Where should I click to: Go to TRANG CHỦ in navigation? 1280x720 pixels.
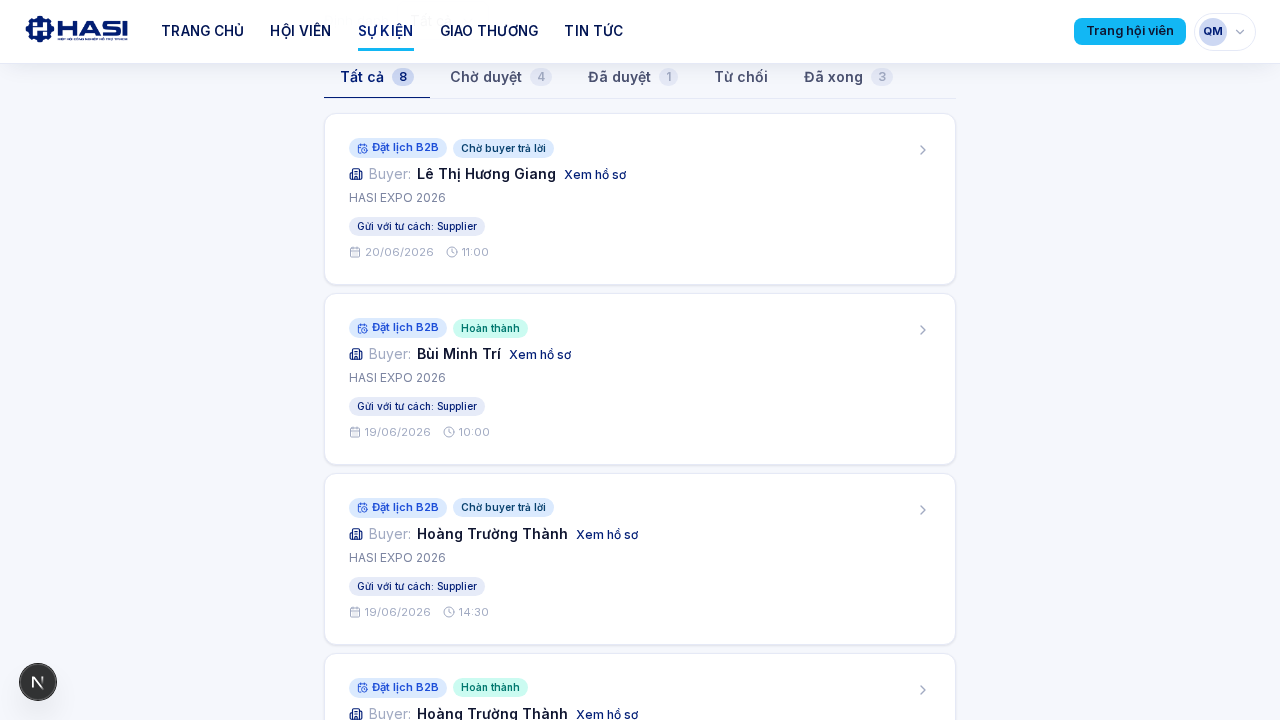pos(202,31)
